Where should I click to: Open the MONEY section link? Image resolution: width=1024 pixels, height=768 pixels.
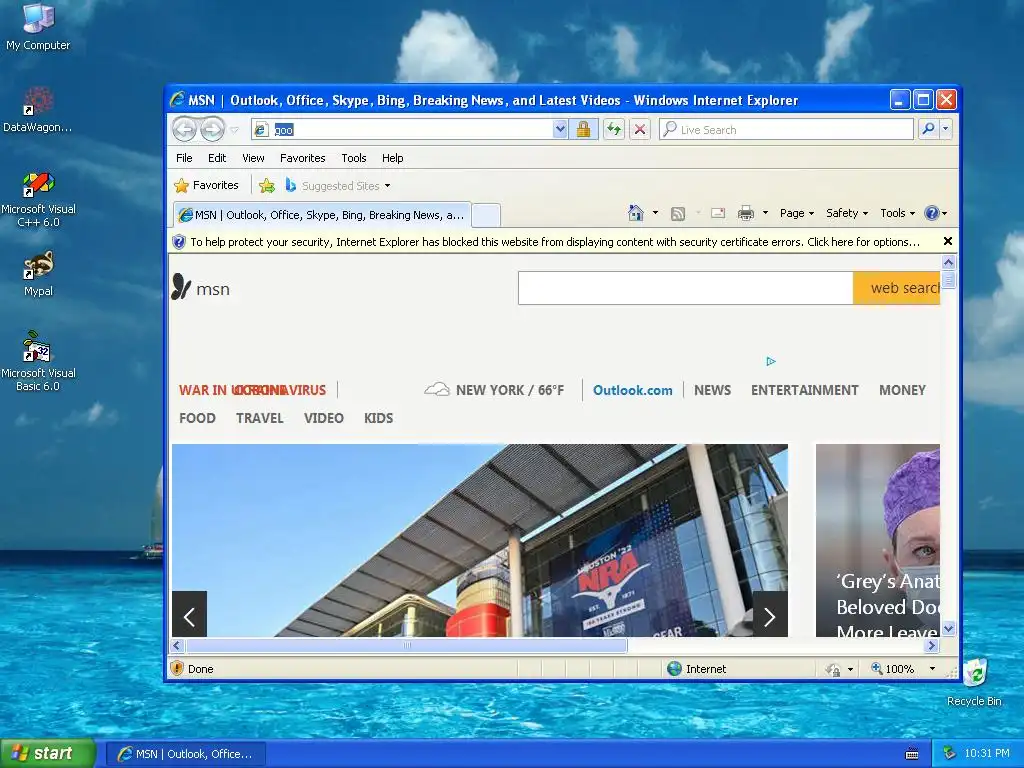[902, 390]
